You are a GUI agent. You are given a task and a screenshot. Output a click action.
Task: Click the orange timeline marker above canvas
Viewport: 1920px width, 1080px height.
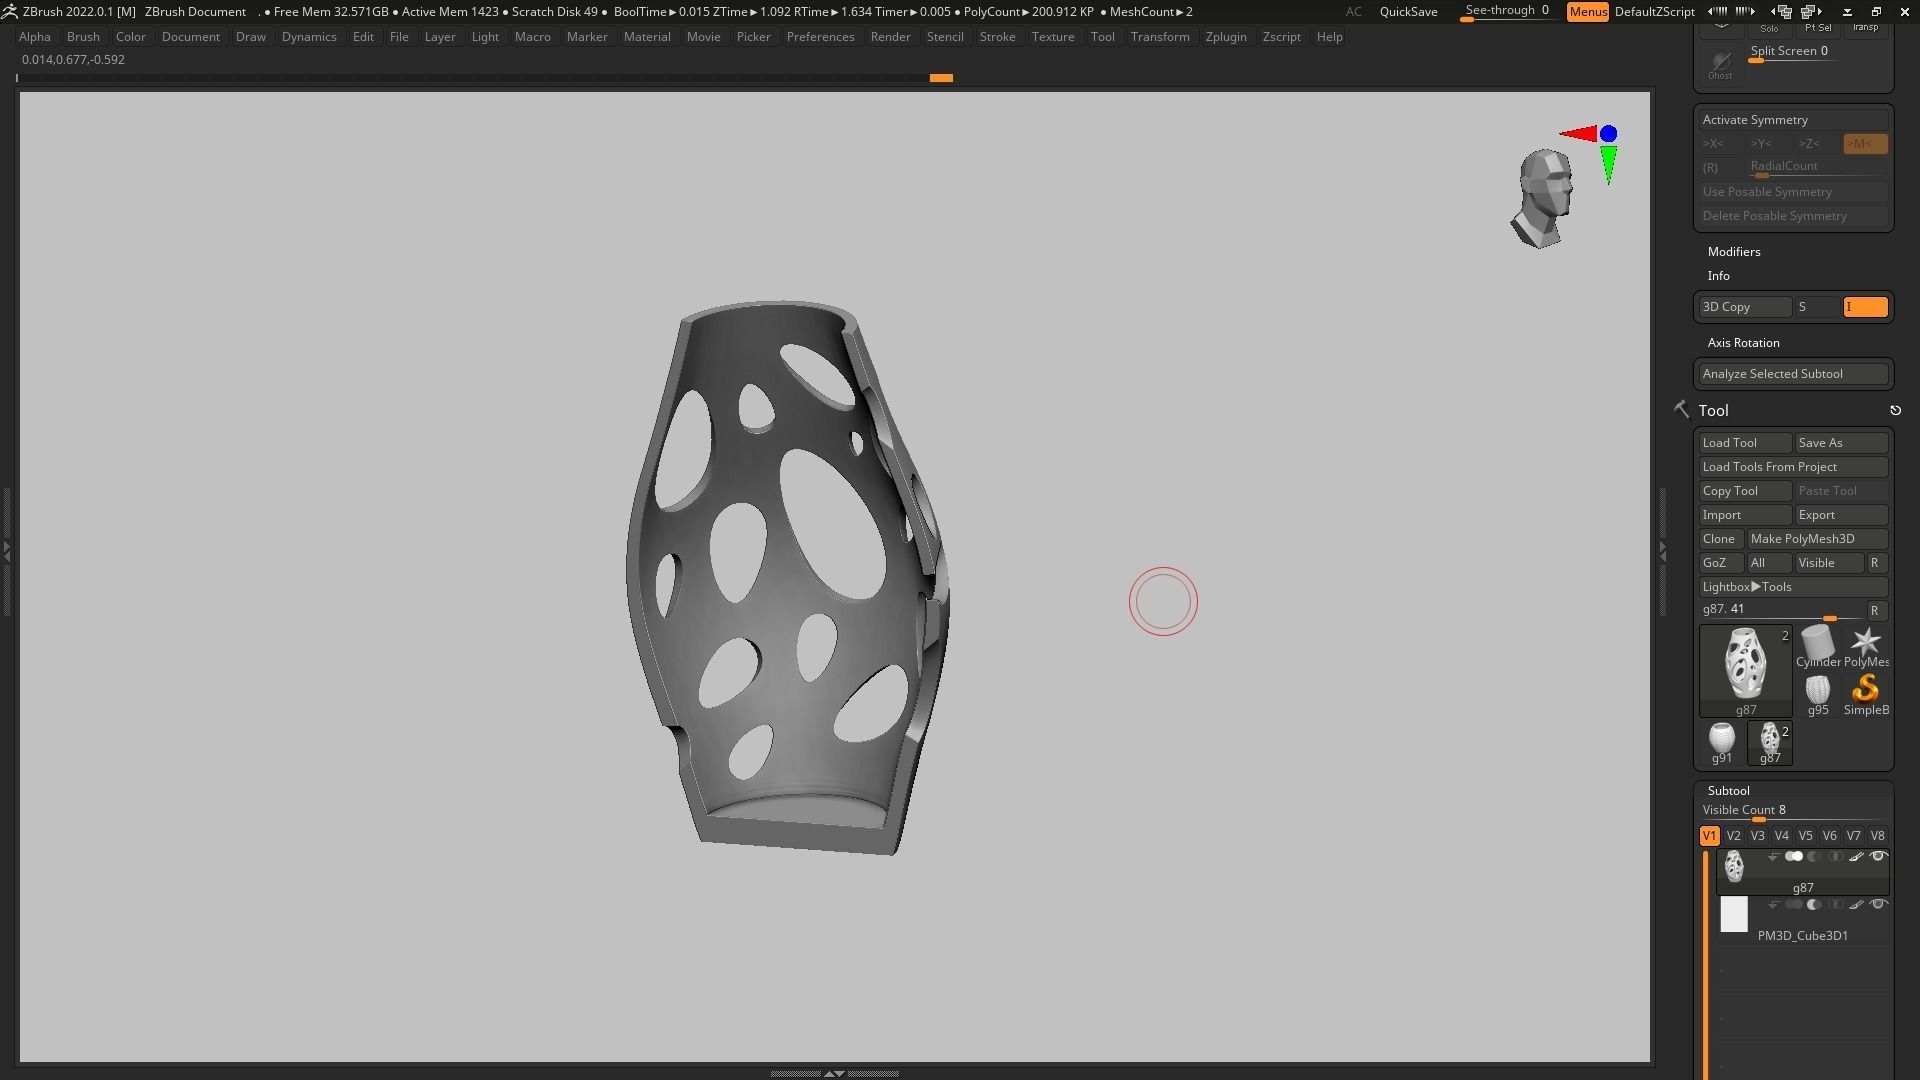(x=941, y=77)
